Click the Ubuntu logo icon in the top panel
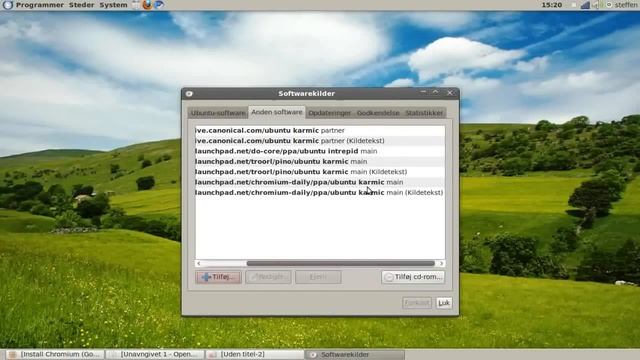This screenshot has height=360, width=640. pos(7,5)
